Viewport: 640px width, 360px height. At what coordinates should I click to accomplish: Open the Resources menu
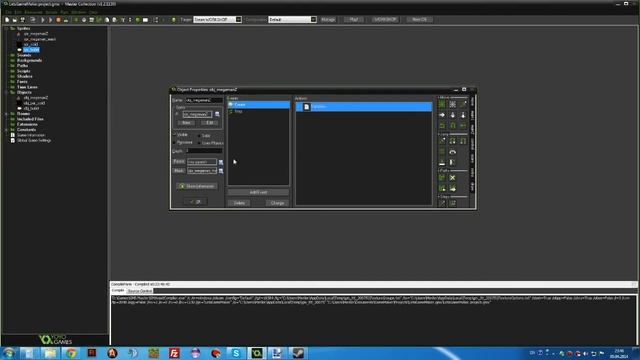(x=33, y=12)
